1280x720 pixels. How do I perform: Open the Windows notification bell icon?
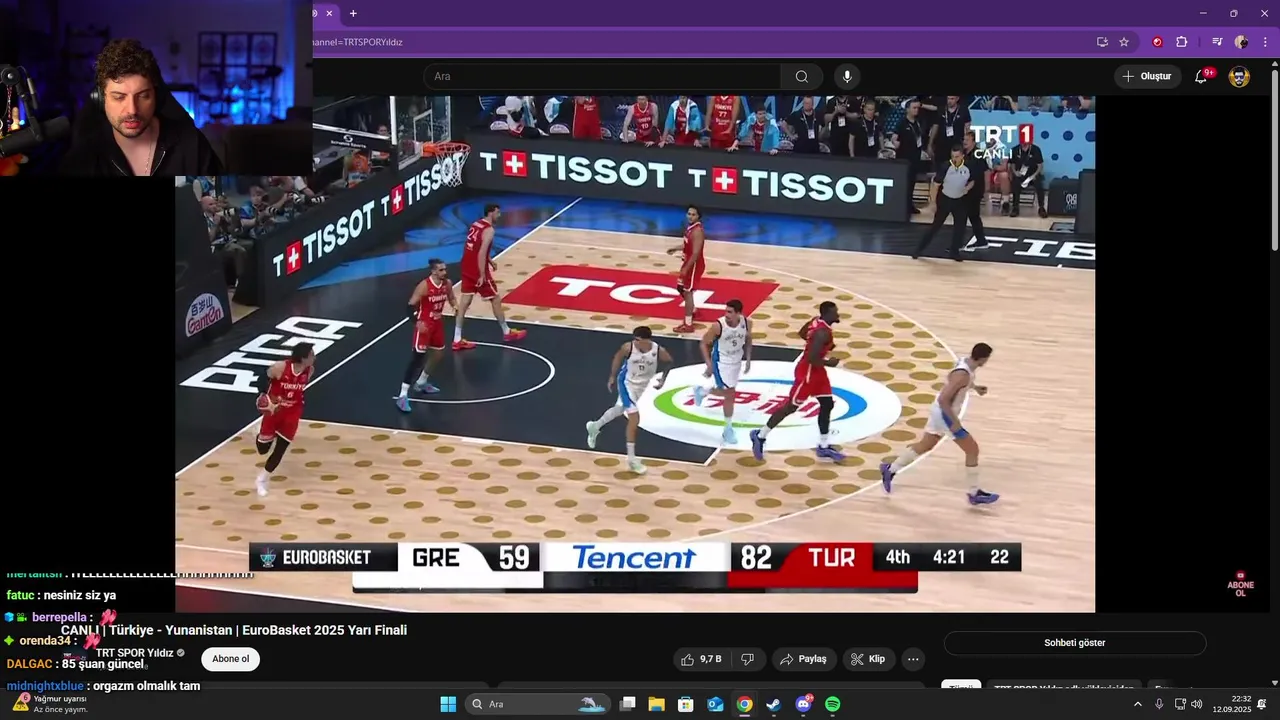tap(1262, 704)
